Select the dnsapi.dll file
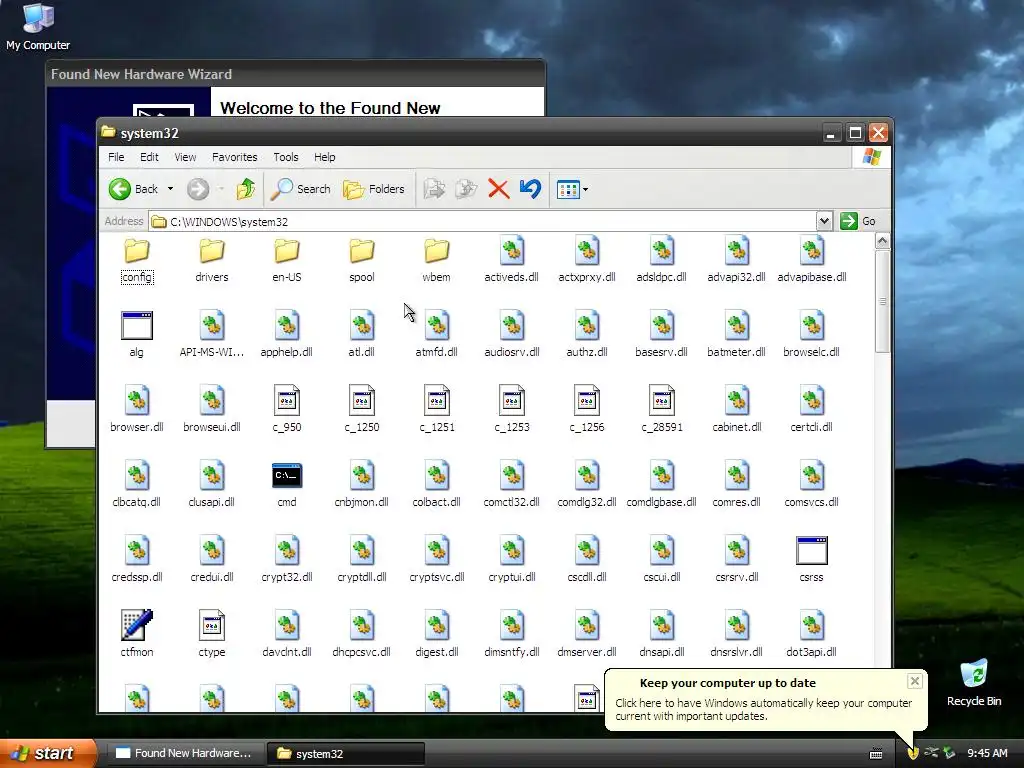Image resolution: width=1024 pixels, height=768 pixels. tap(662, 634)
